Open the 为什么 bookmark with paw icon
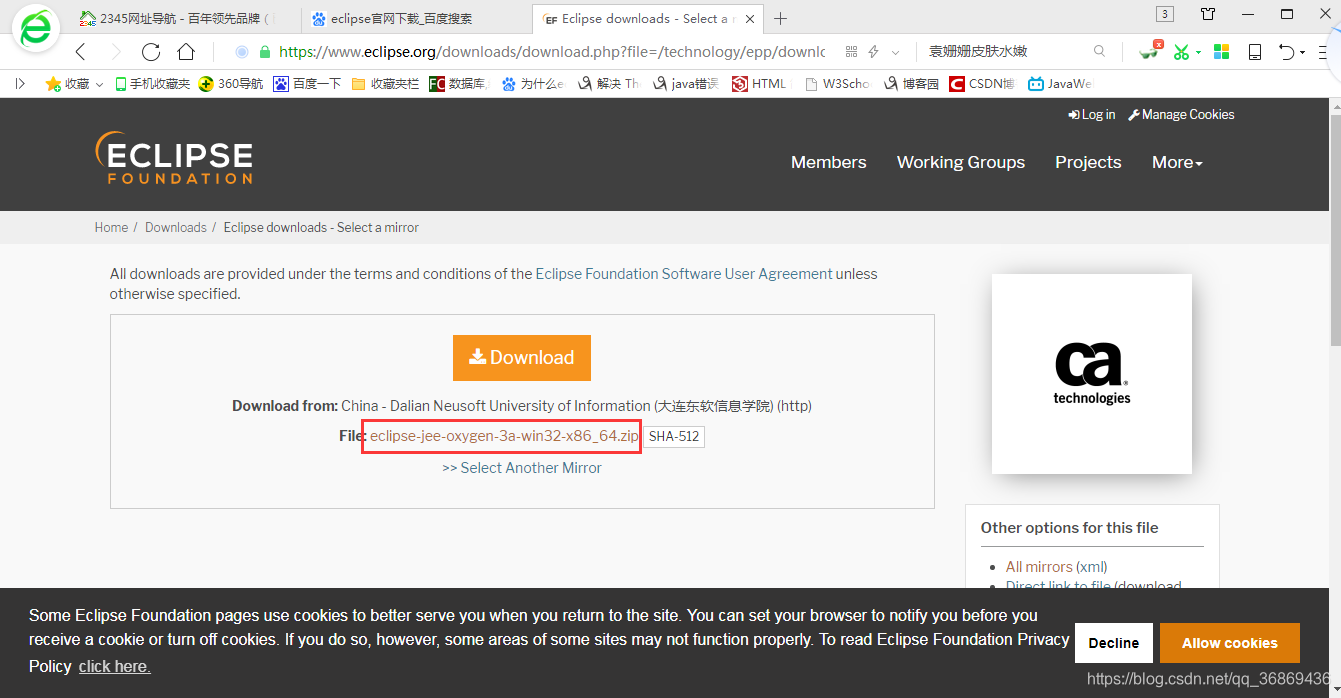 533,84
